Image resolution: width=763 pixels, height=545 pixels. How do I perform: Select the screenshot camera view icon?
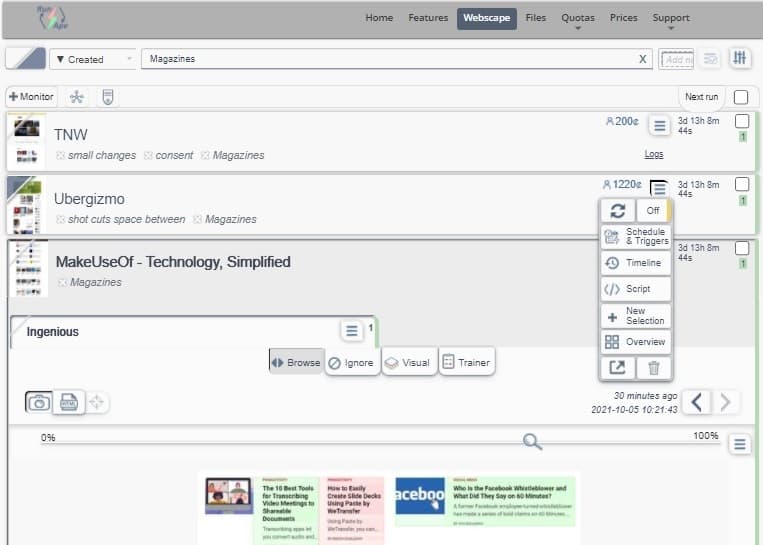pos(39,402)
